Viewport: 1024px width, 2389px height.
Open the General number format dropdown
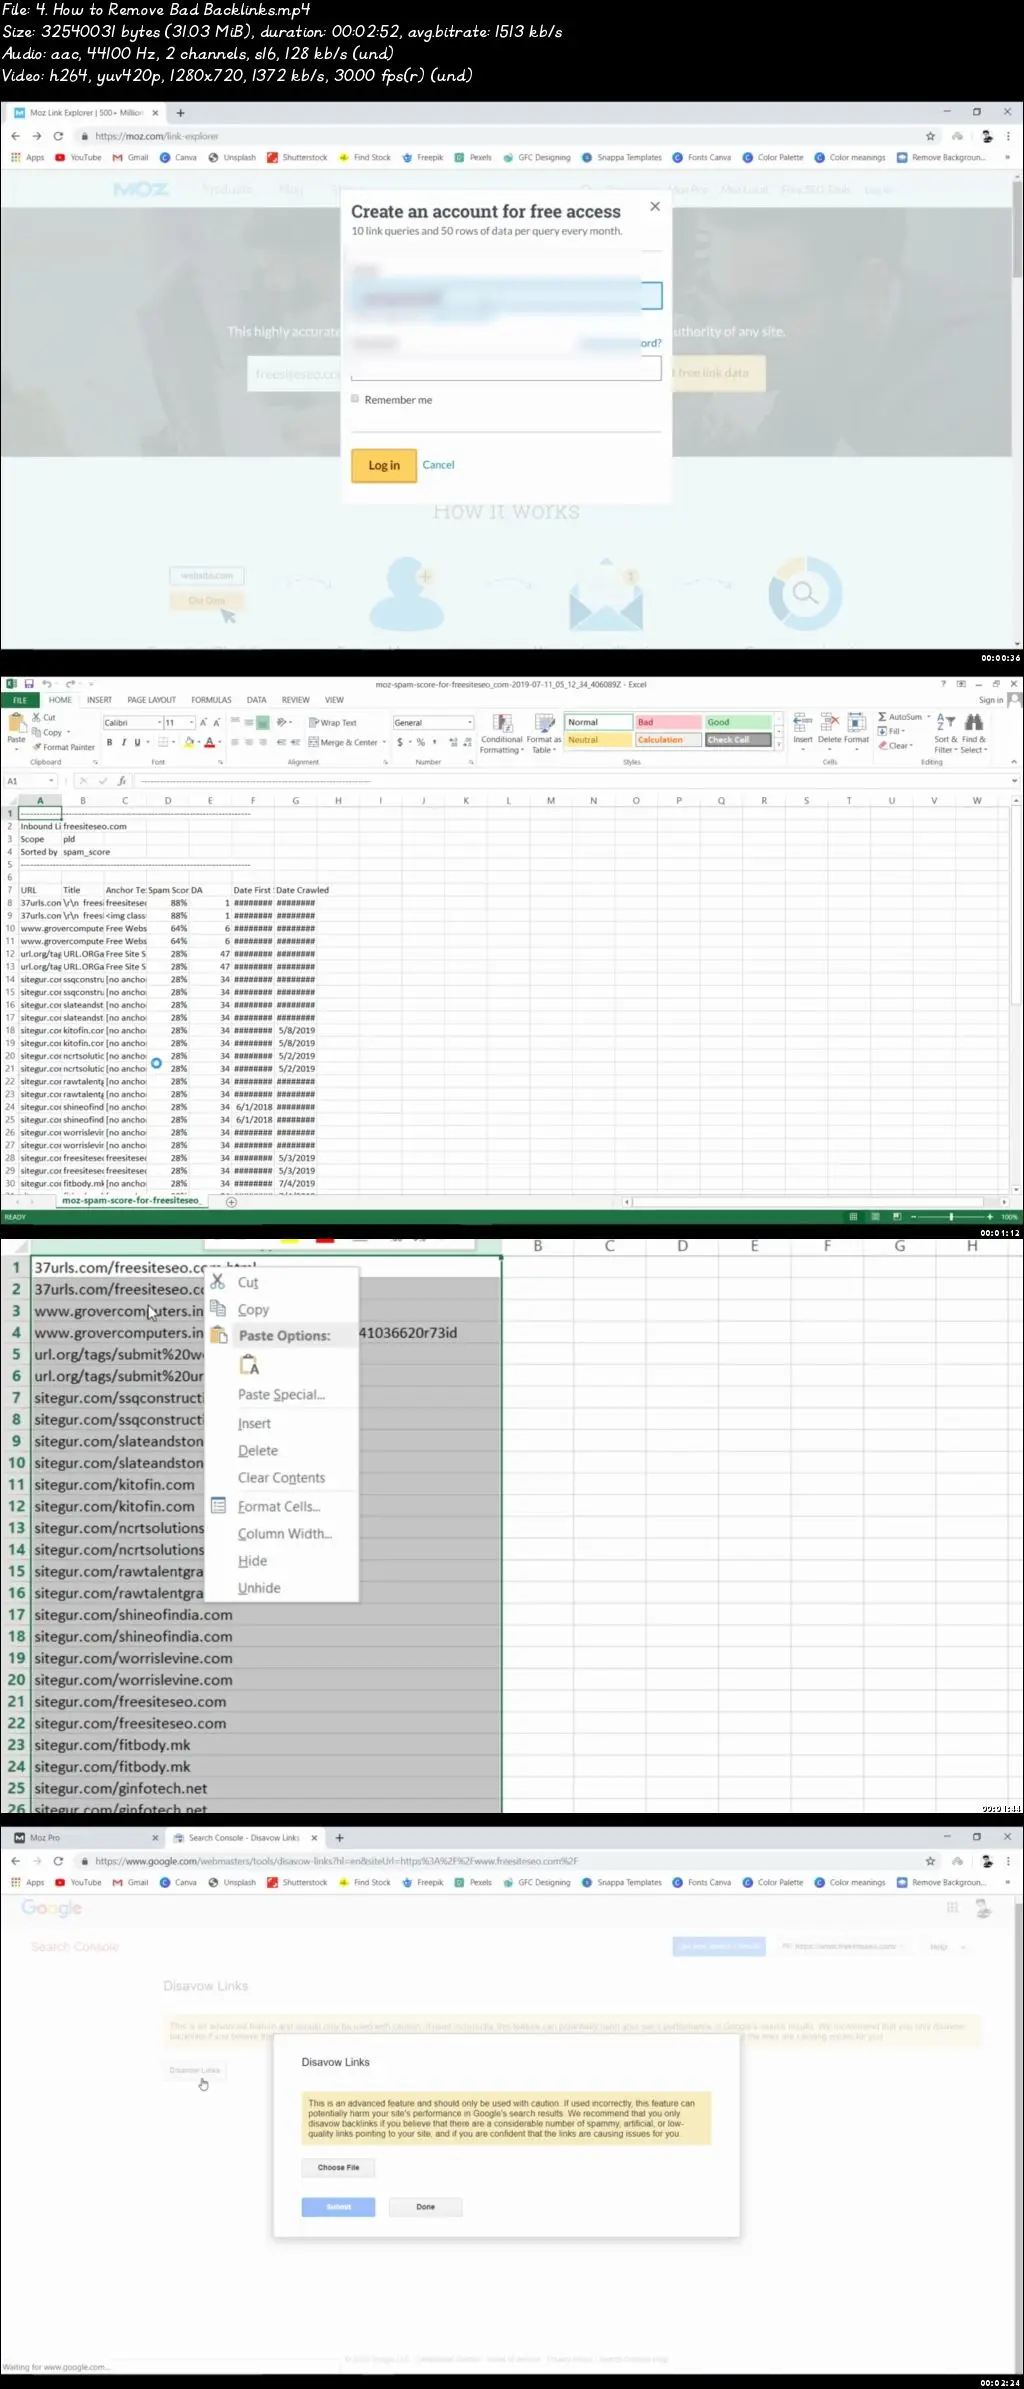pyautogui.click(x=470, y=722)
